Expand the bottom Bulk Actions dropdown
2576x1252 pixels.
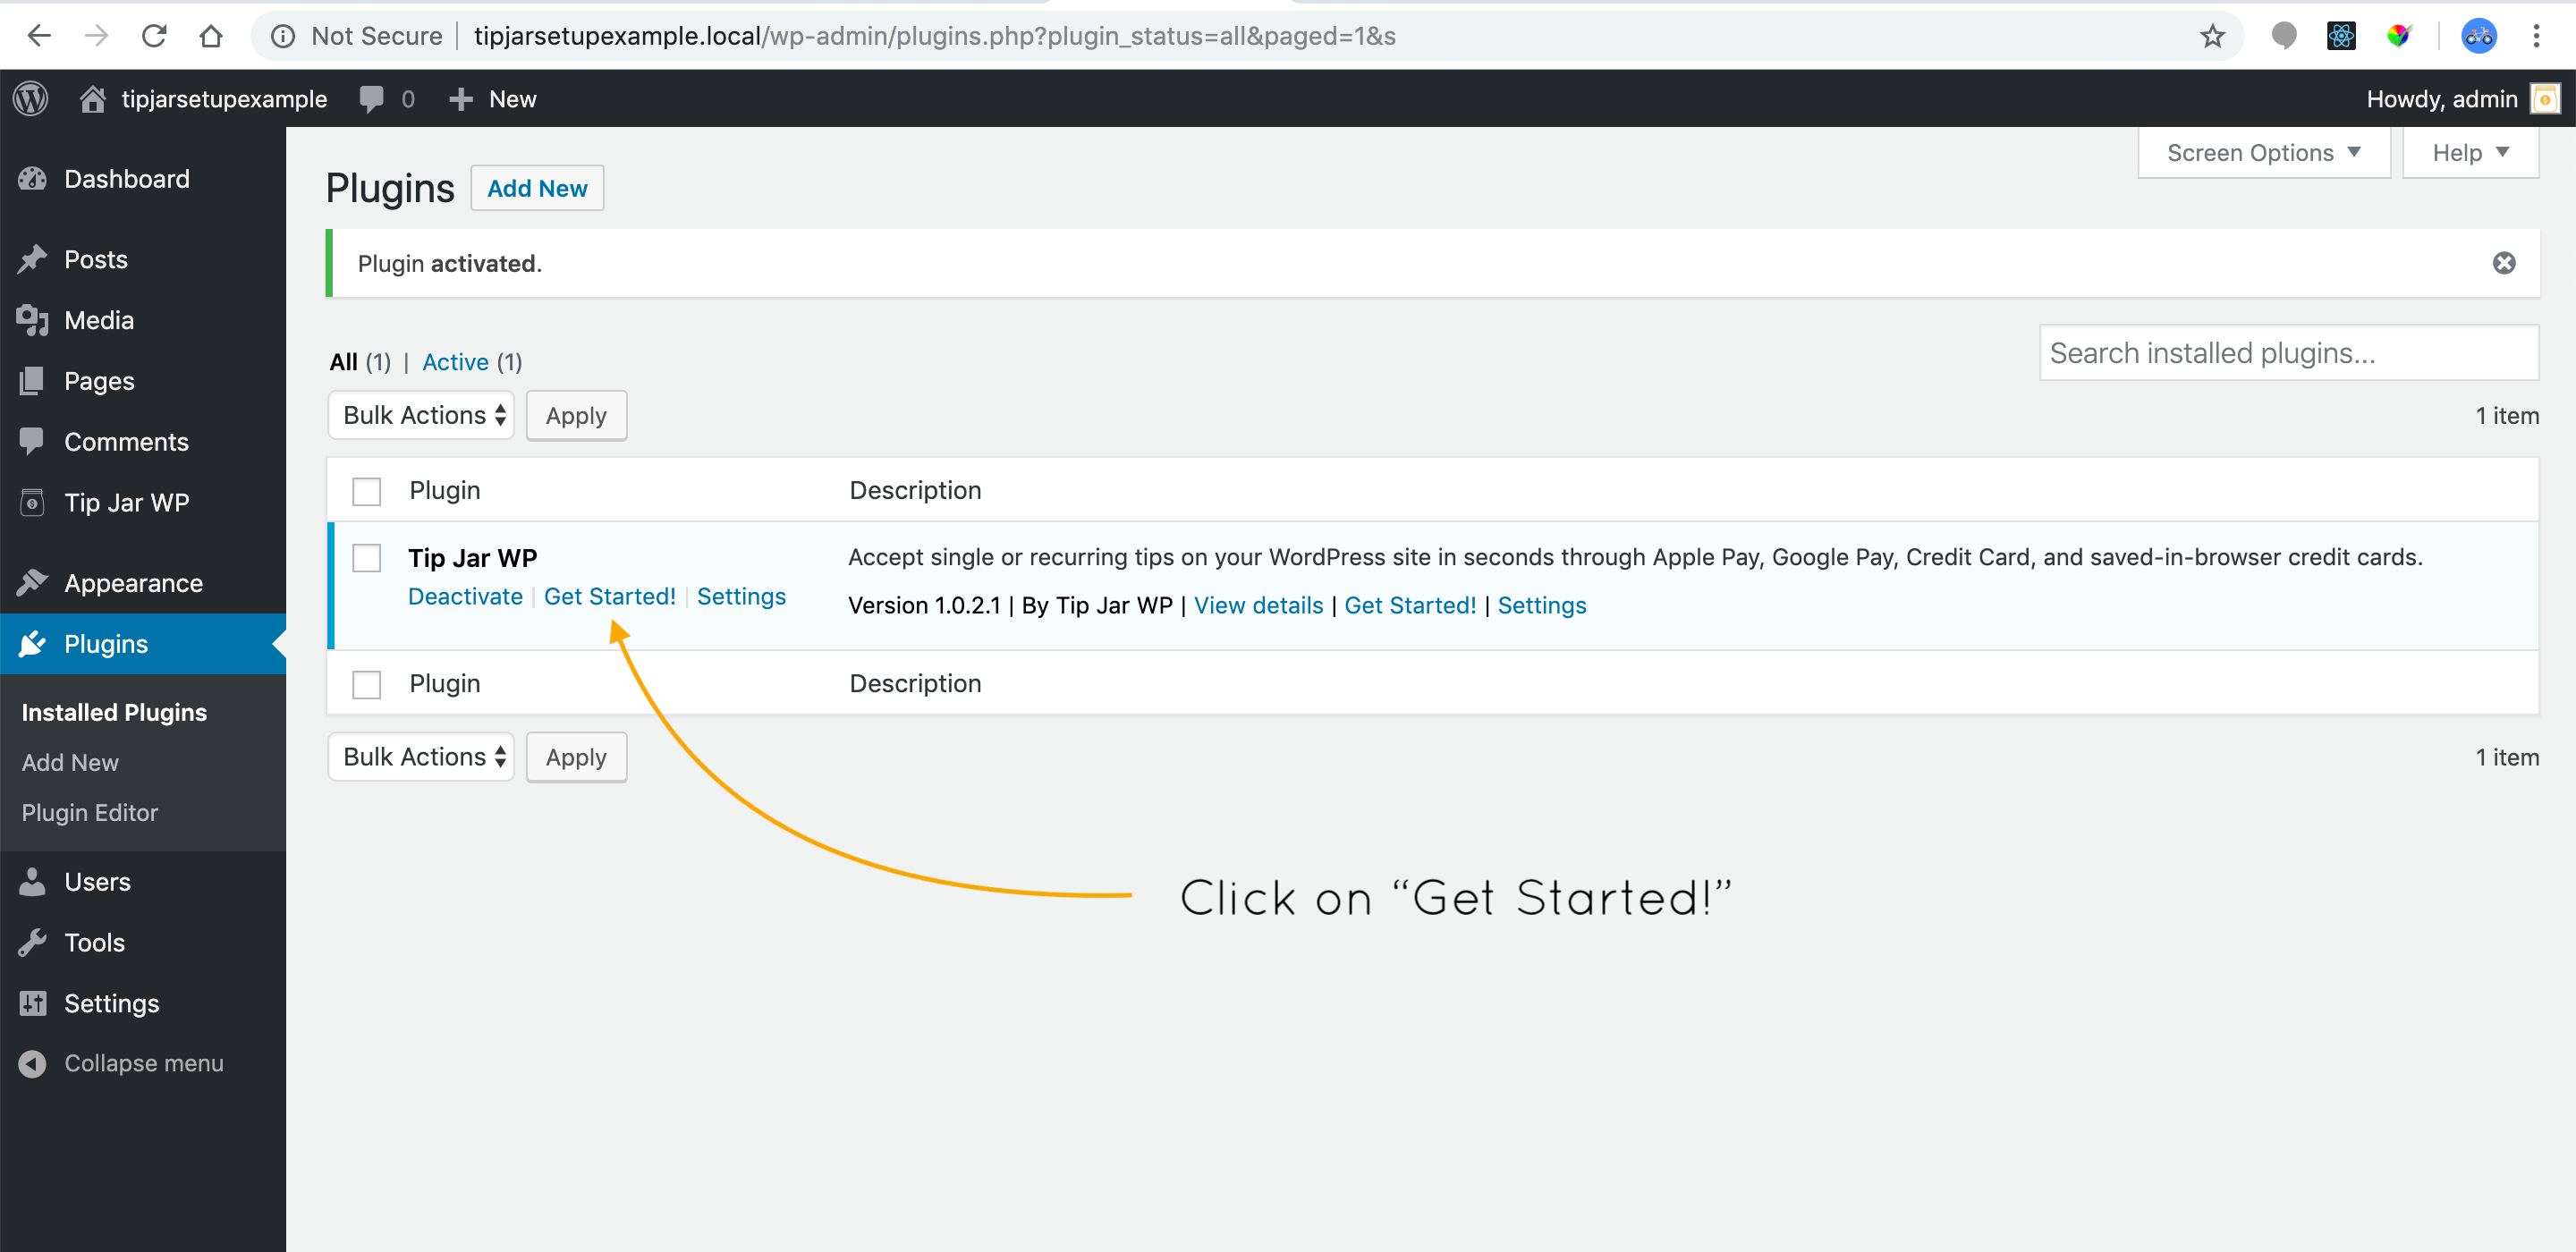420,756
